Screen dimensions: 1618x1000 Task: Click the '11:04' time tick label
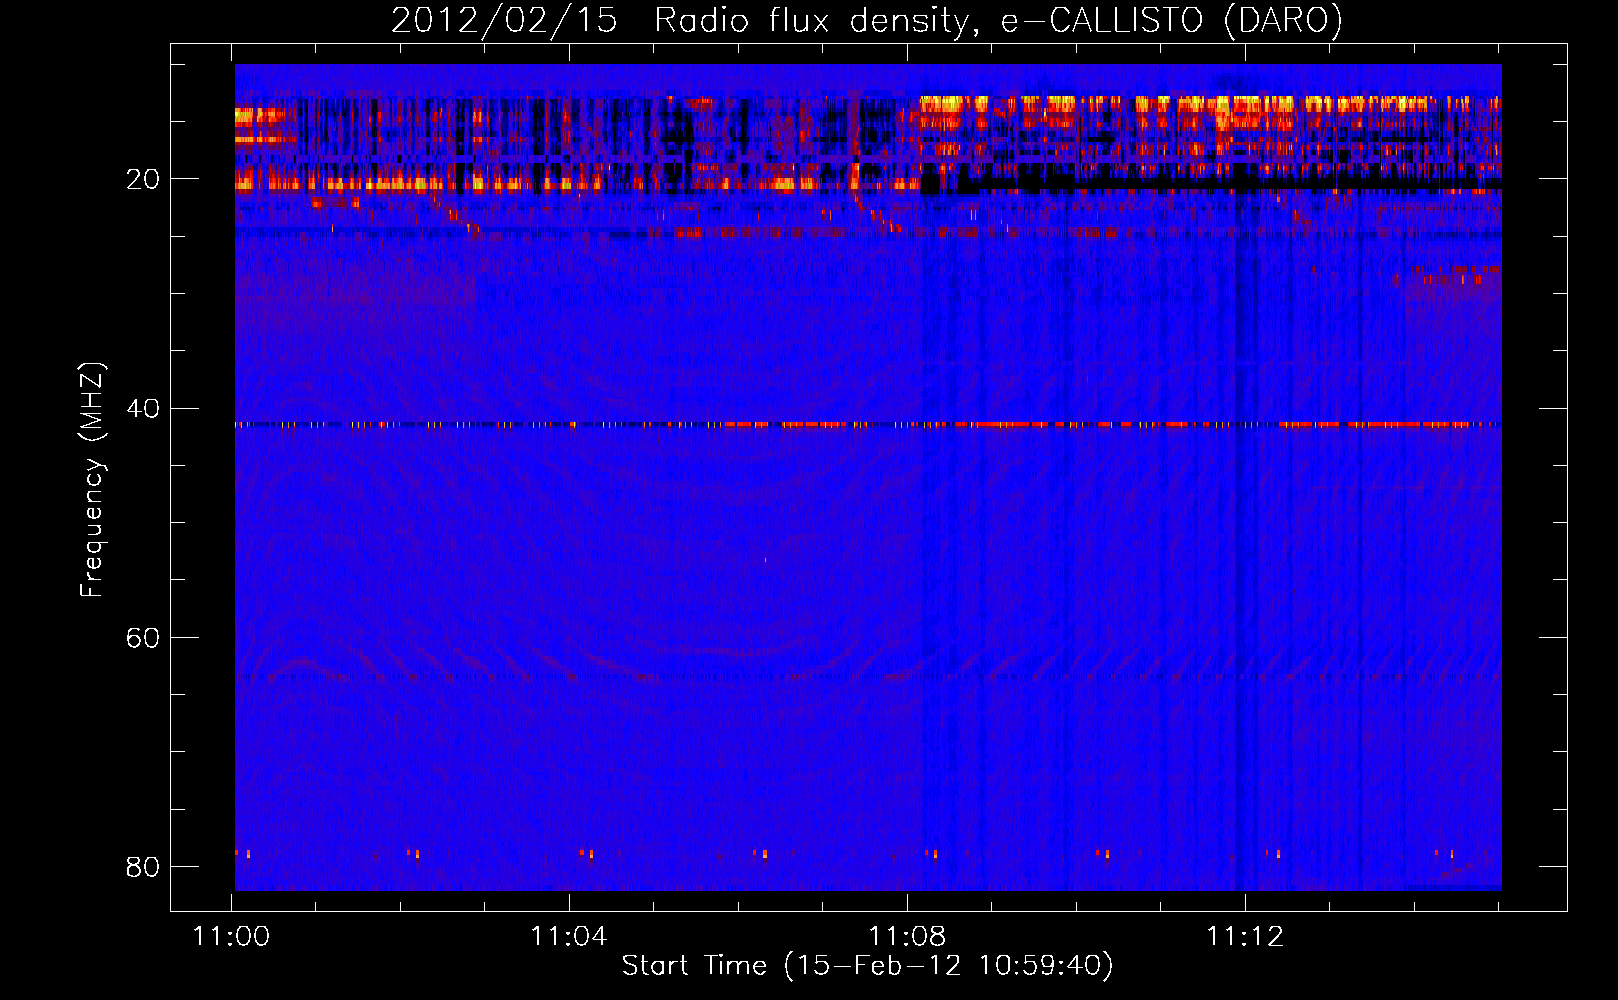[569, 936]
